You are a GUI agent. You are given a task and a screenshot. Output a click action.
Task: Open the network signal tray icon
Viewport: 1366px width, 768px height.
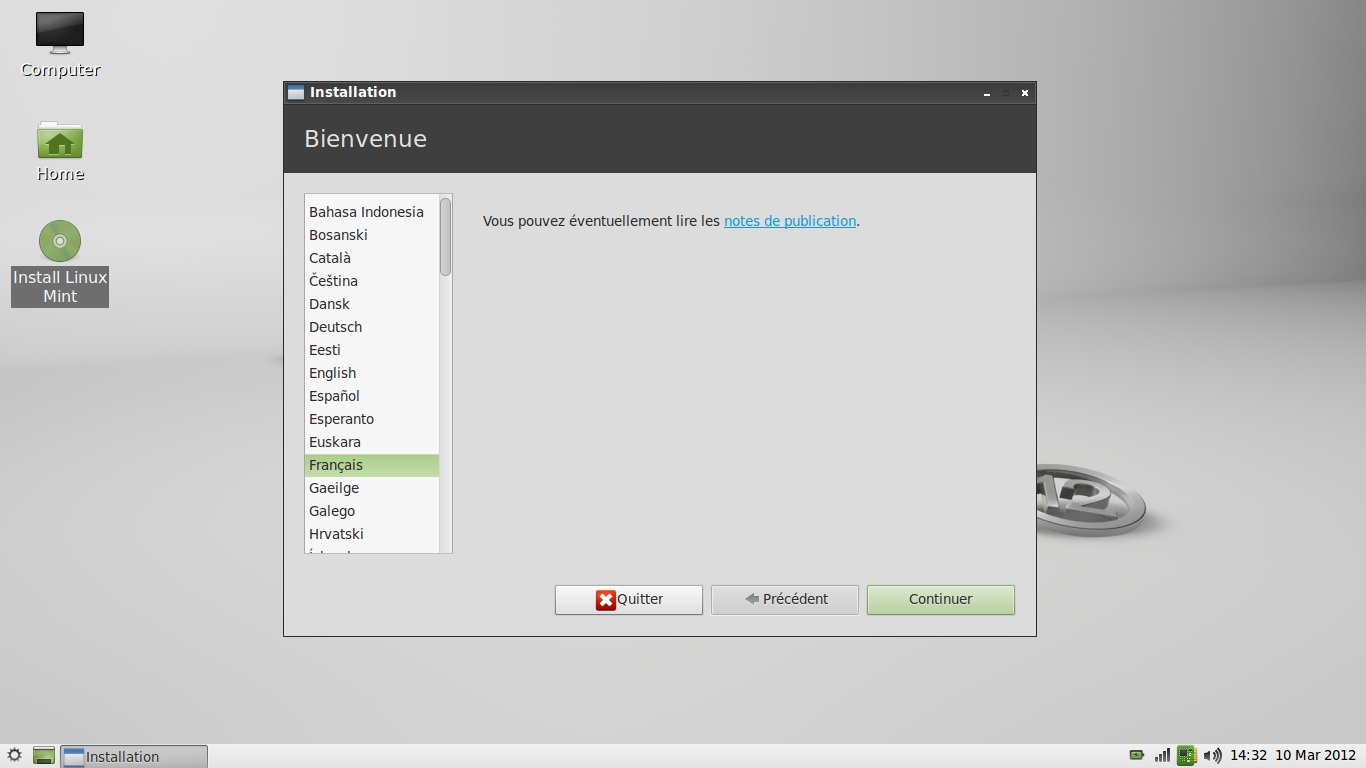click(x=1162, y=756)
